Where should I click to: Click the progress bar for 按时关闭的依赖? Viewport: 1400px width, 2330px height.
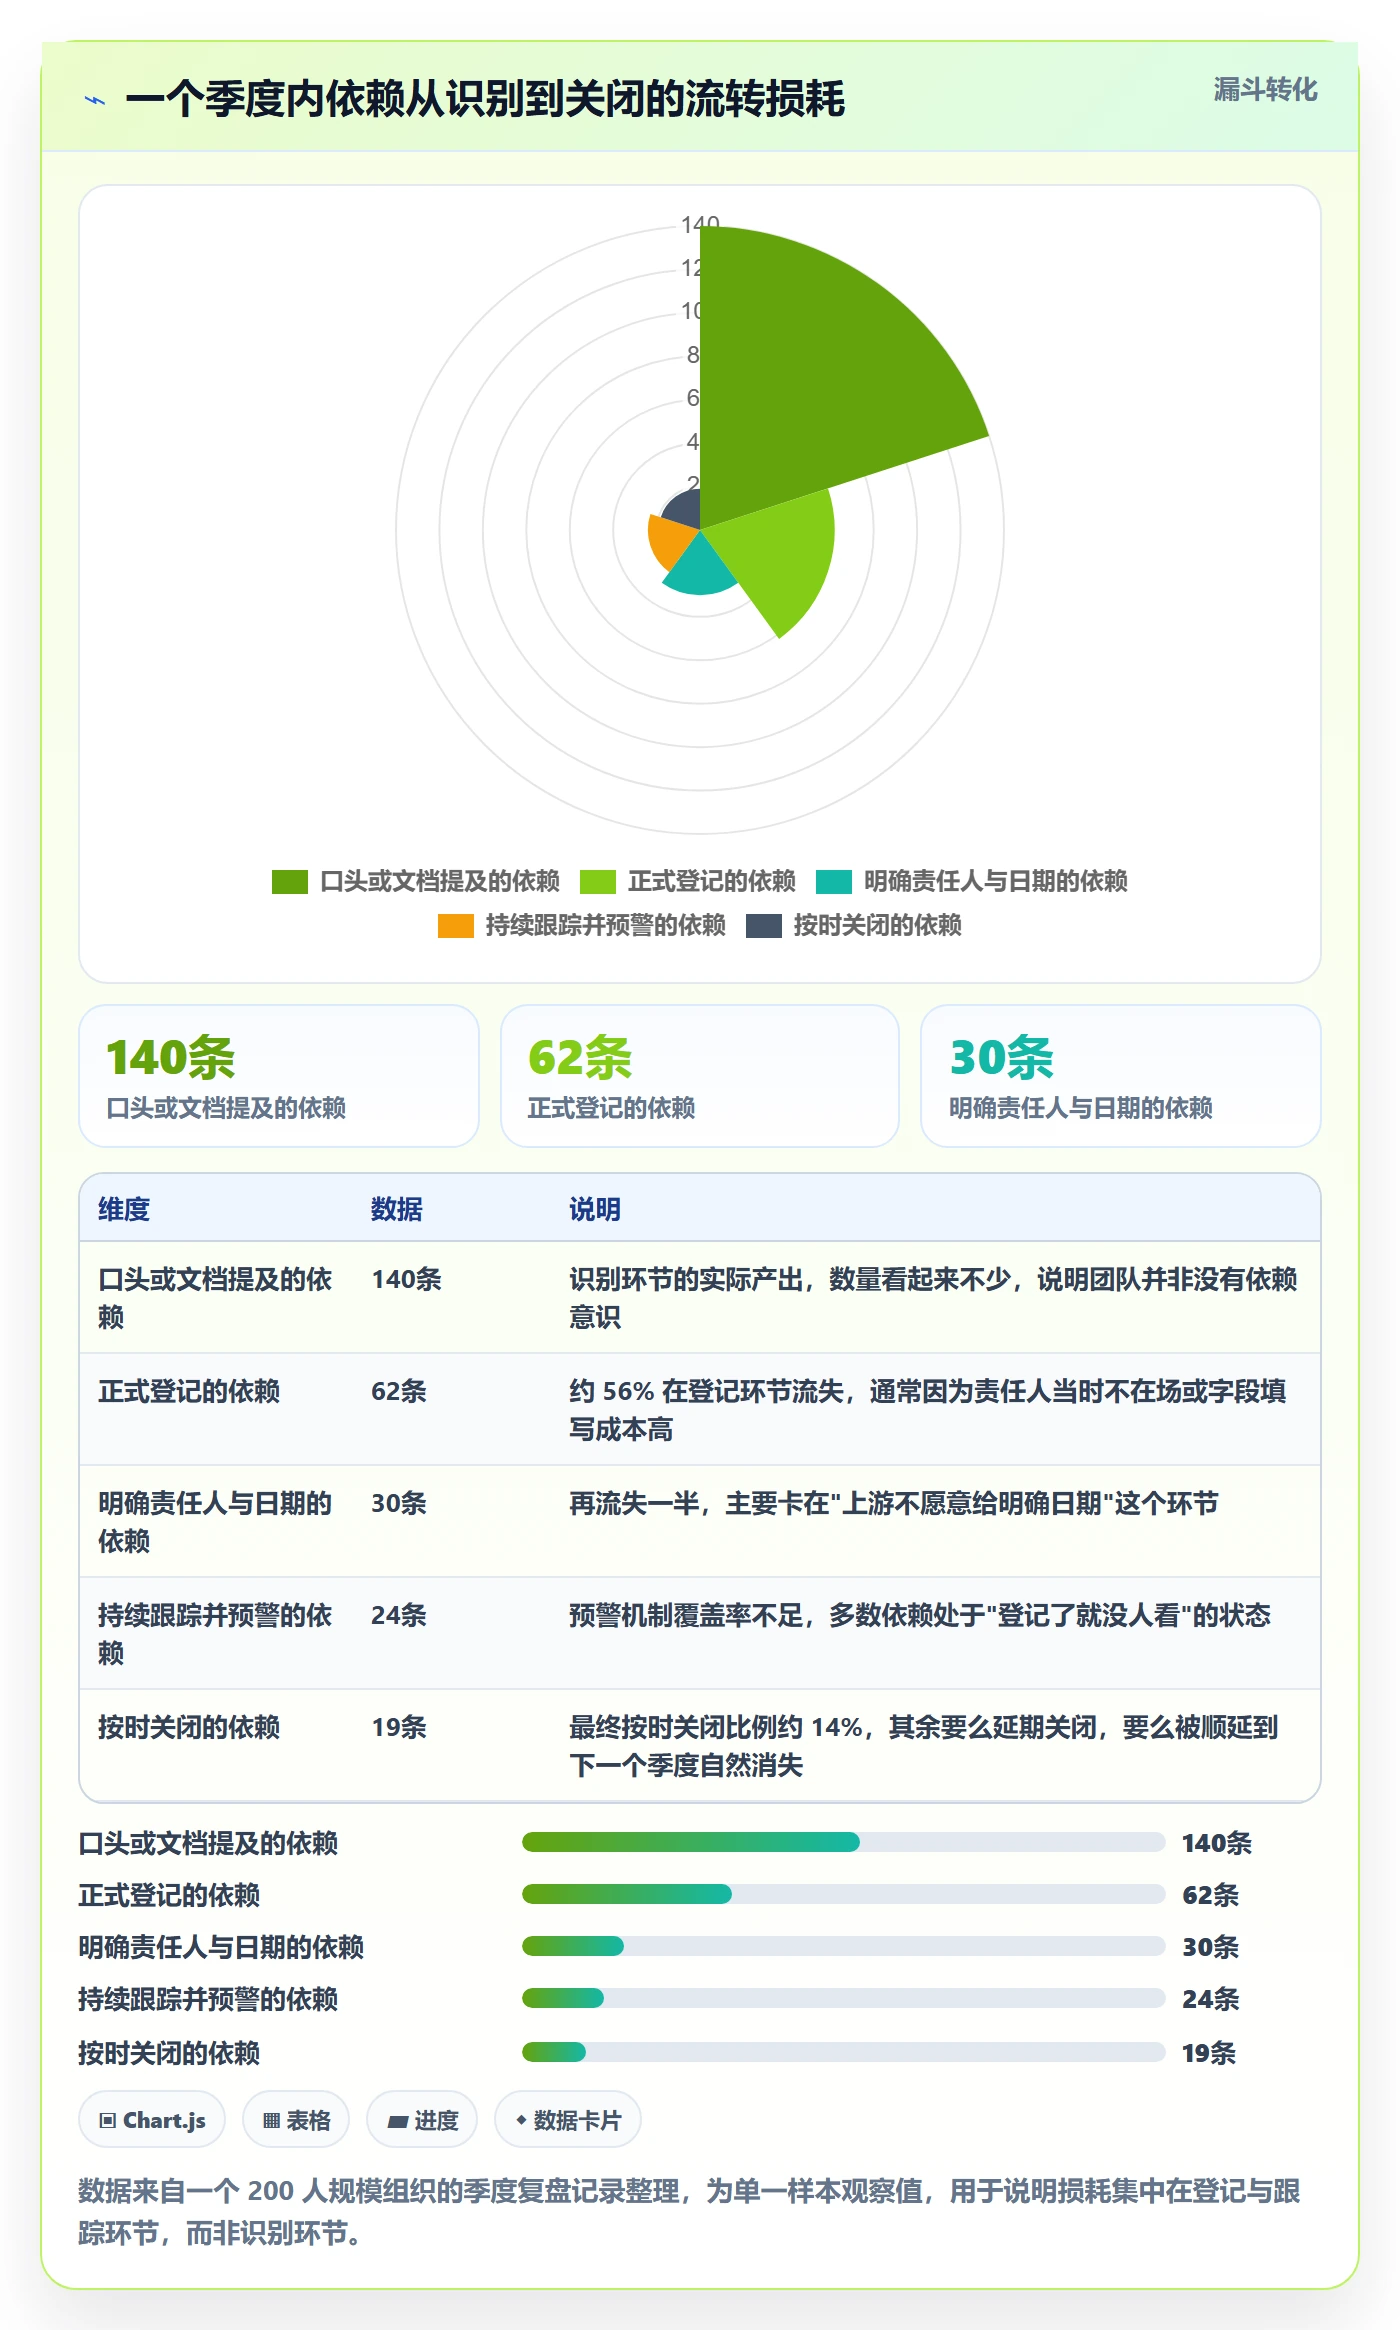coord(844,2052)
